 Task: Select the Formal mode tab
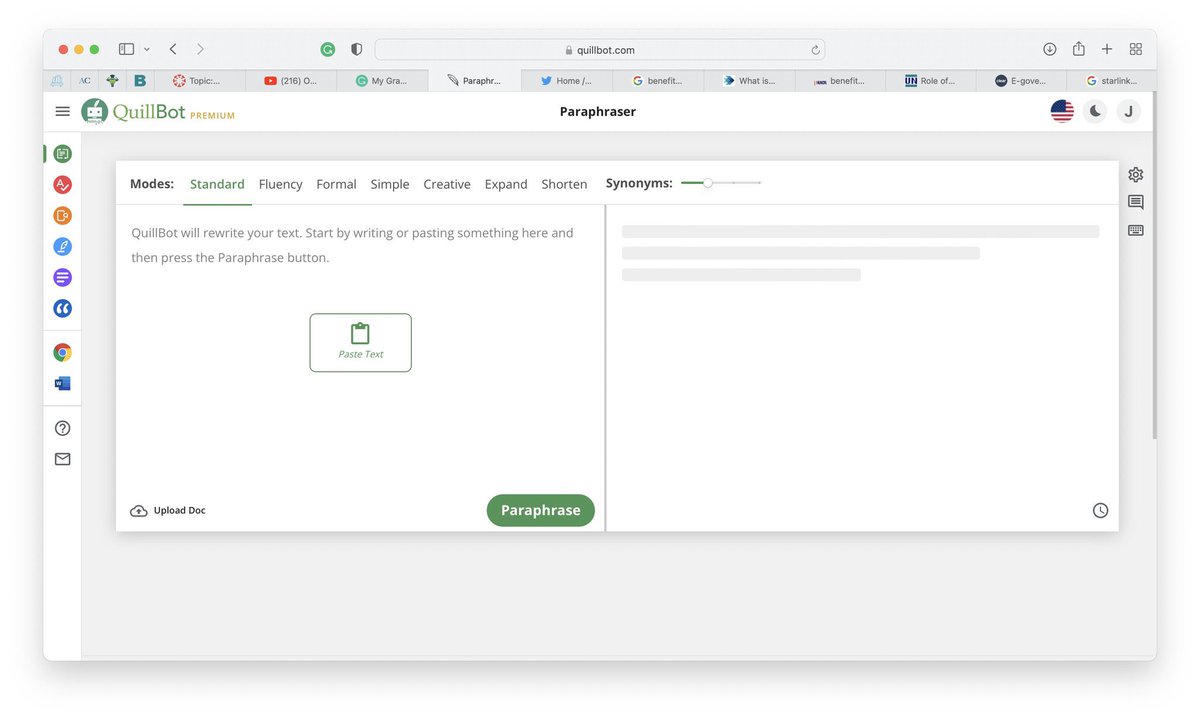(x=336, y=184)
